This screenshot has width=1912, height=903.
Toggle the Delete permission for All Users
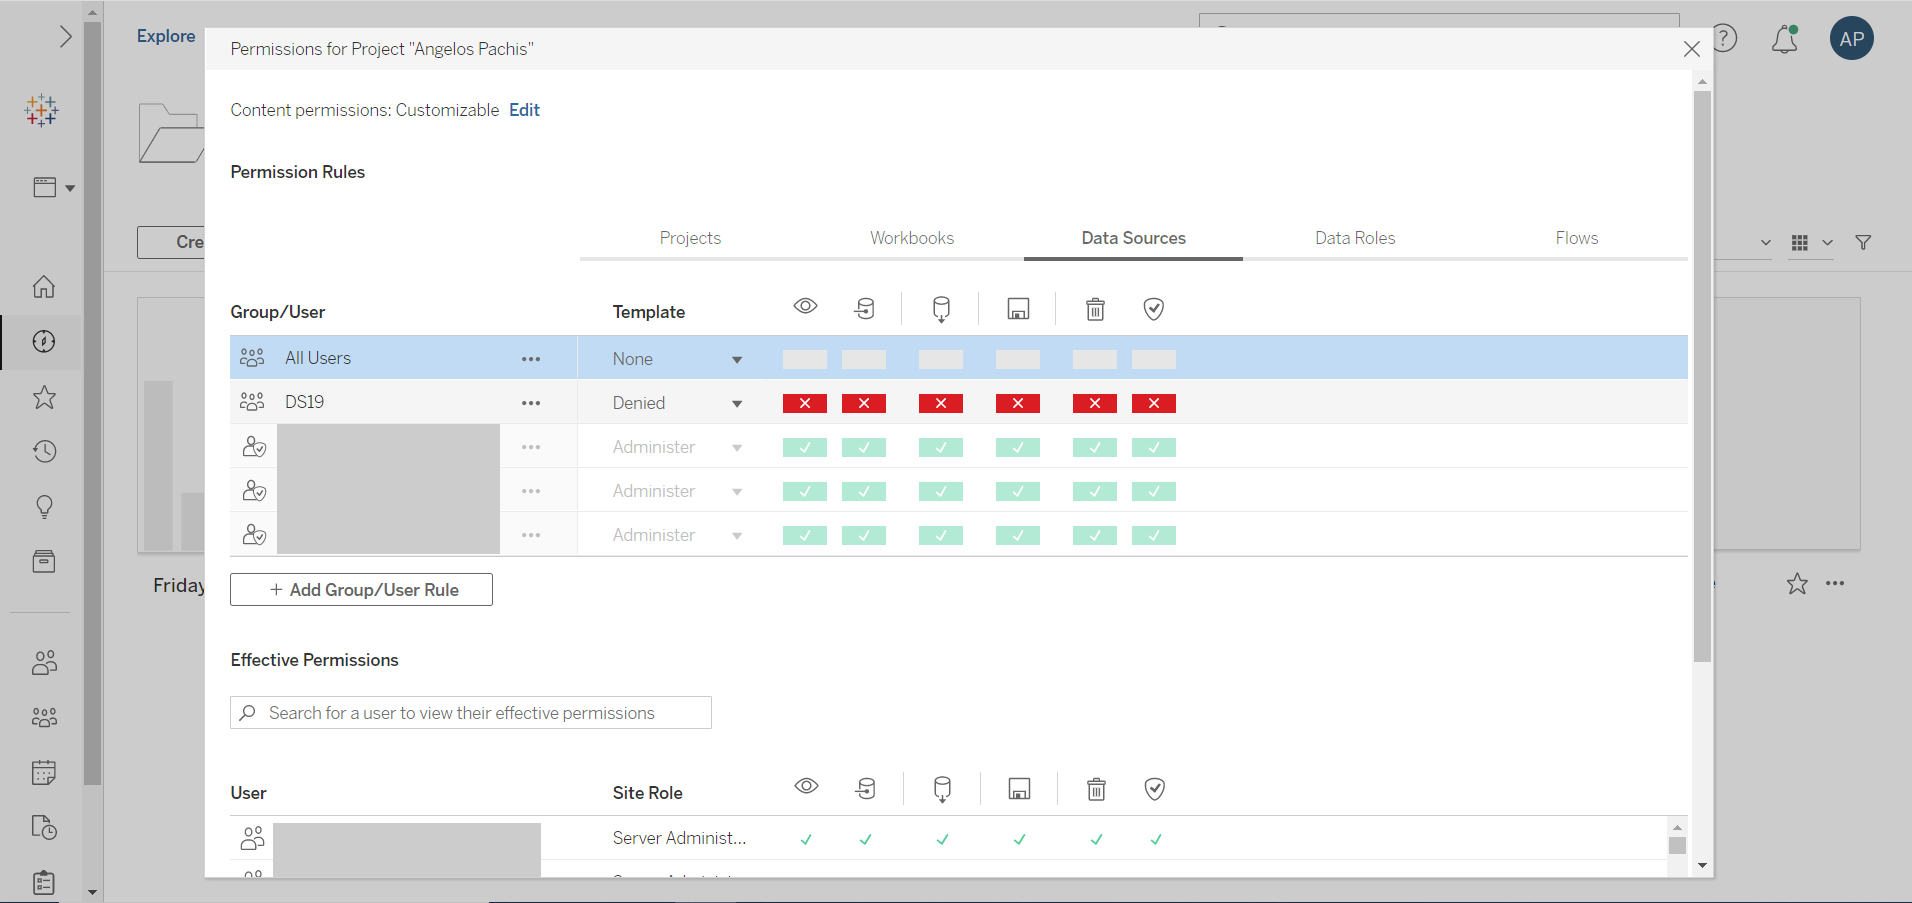[1094, 358]
